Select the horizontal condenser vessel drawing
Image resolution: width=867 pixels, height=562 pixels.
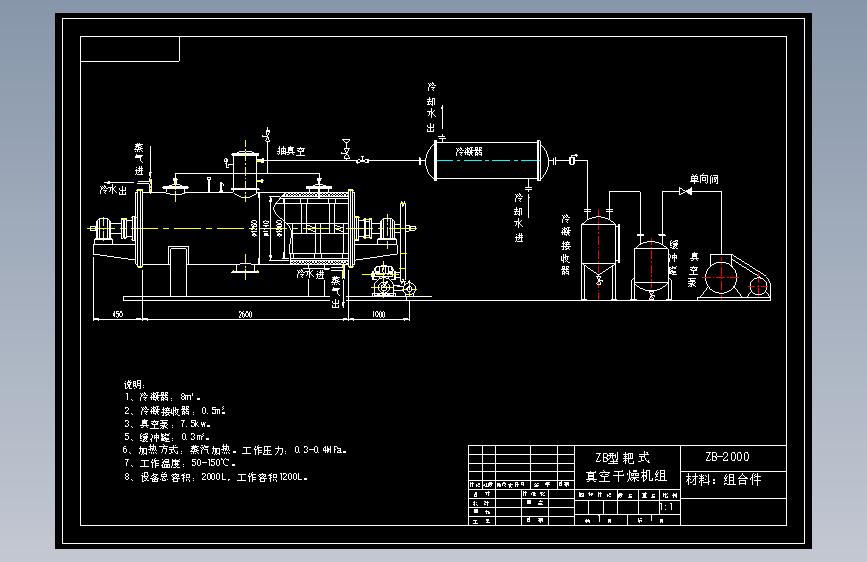487,161
